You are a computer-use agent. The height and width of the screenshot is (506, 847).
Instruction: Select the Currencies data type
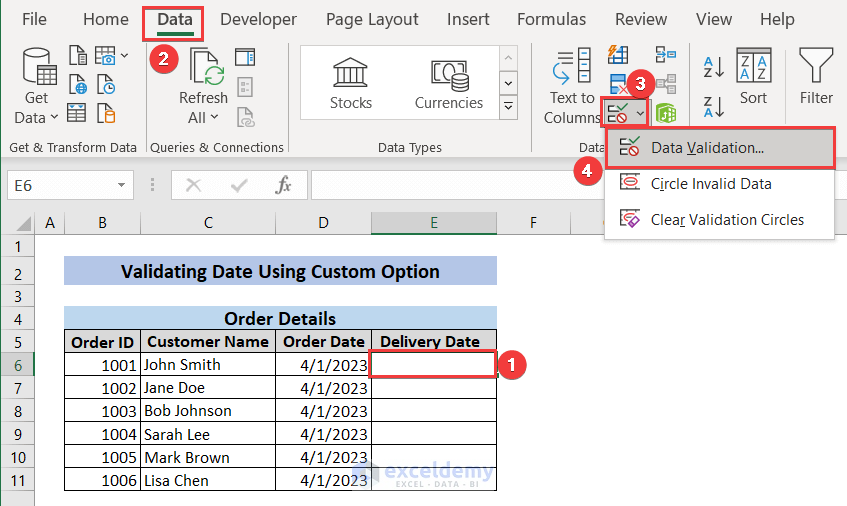449,84
